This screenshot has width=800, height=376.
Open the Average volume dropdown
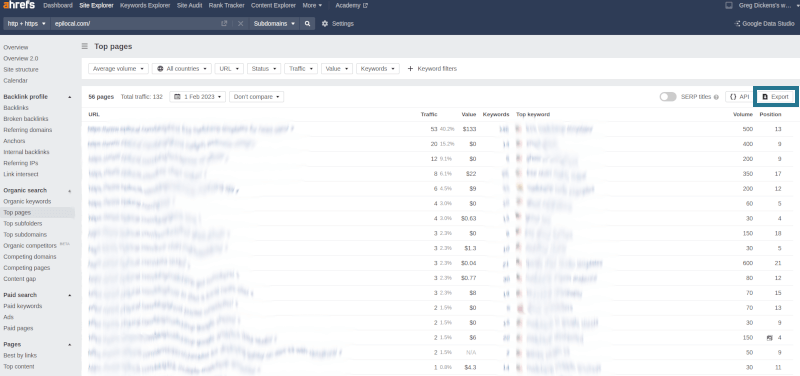click(118, 68)
